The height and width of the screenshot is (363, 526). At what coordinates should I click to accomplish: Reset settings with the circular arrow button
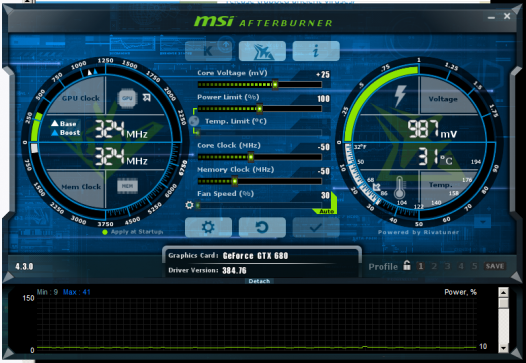pos(262,227)
